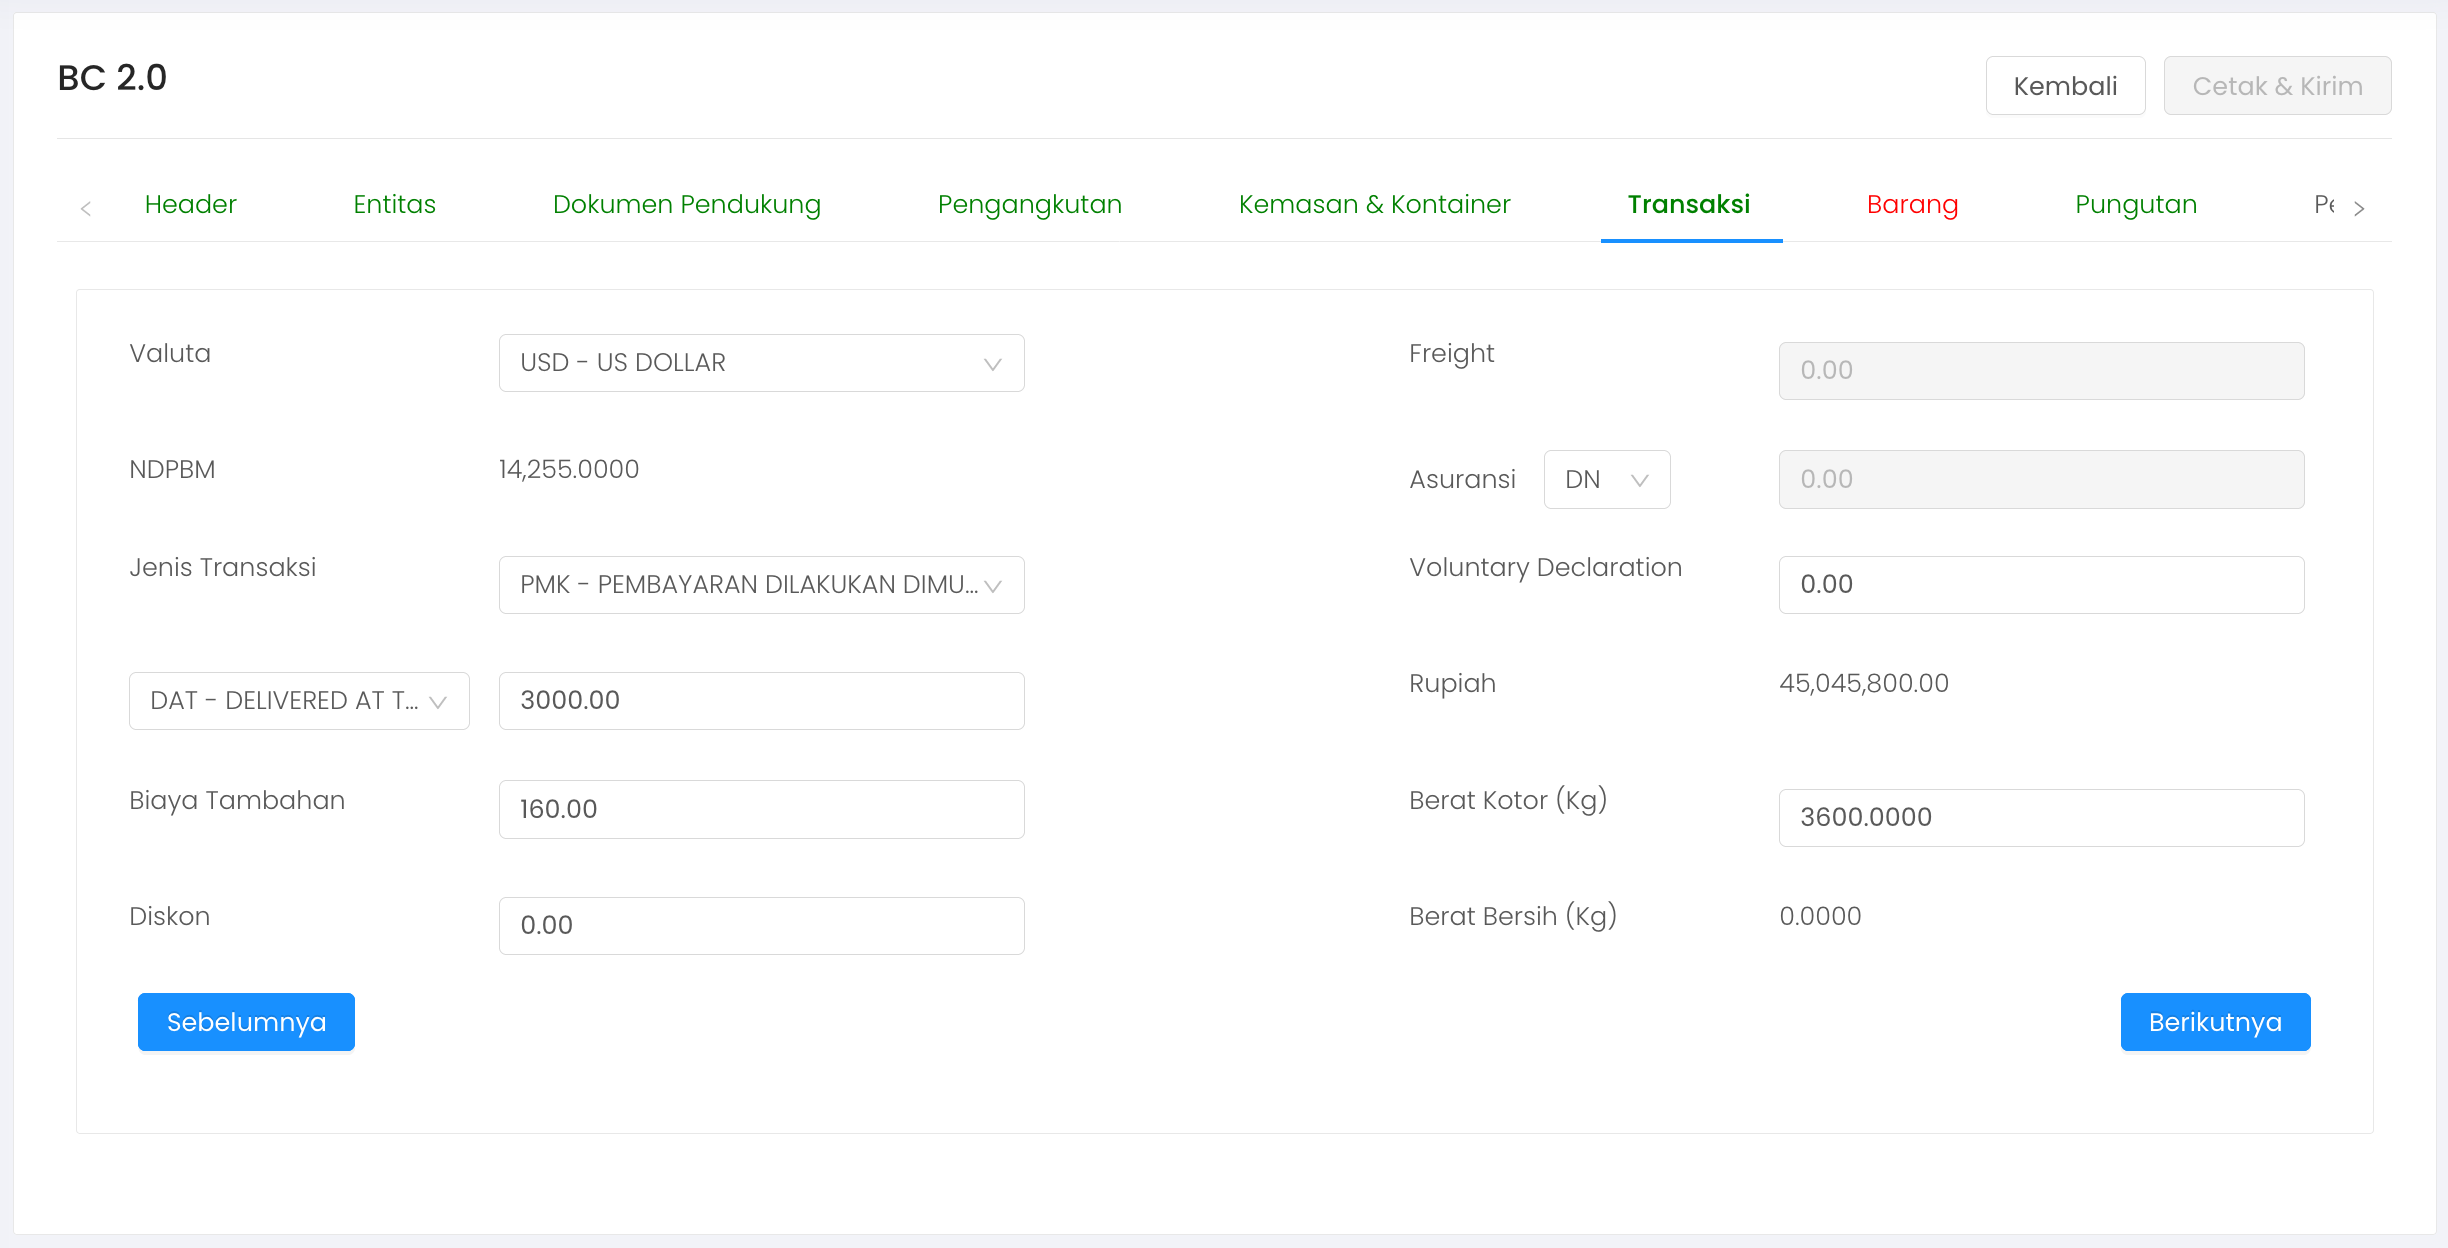Select the Pengangkutan tab
The image size is (2448, 1248).
click(1029, 205)
